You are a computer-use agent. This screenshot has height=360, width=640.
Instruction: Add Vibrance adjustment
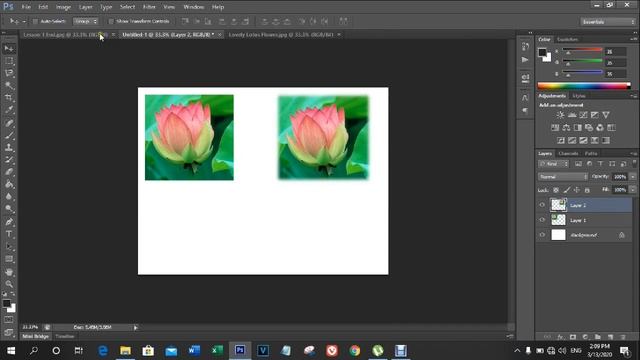[x=606, y=115]
